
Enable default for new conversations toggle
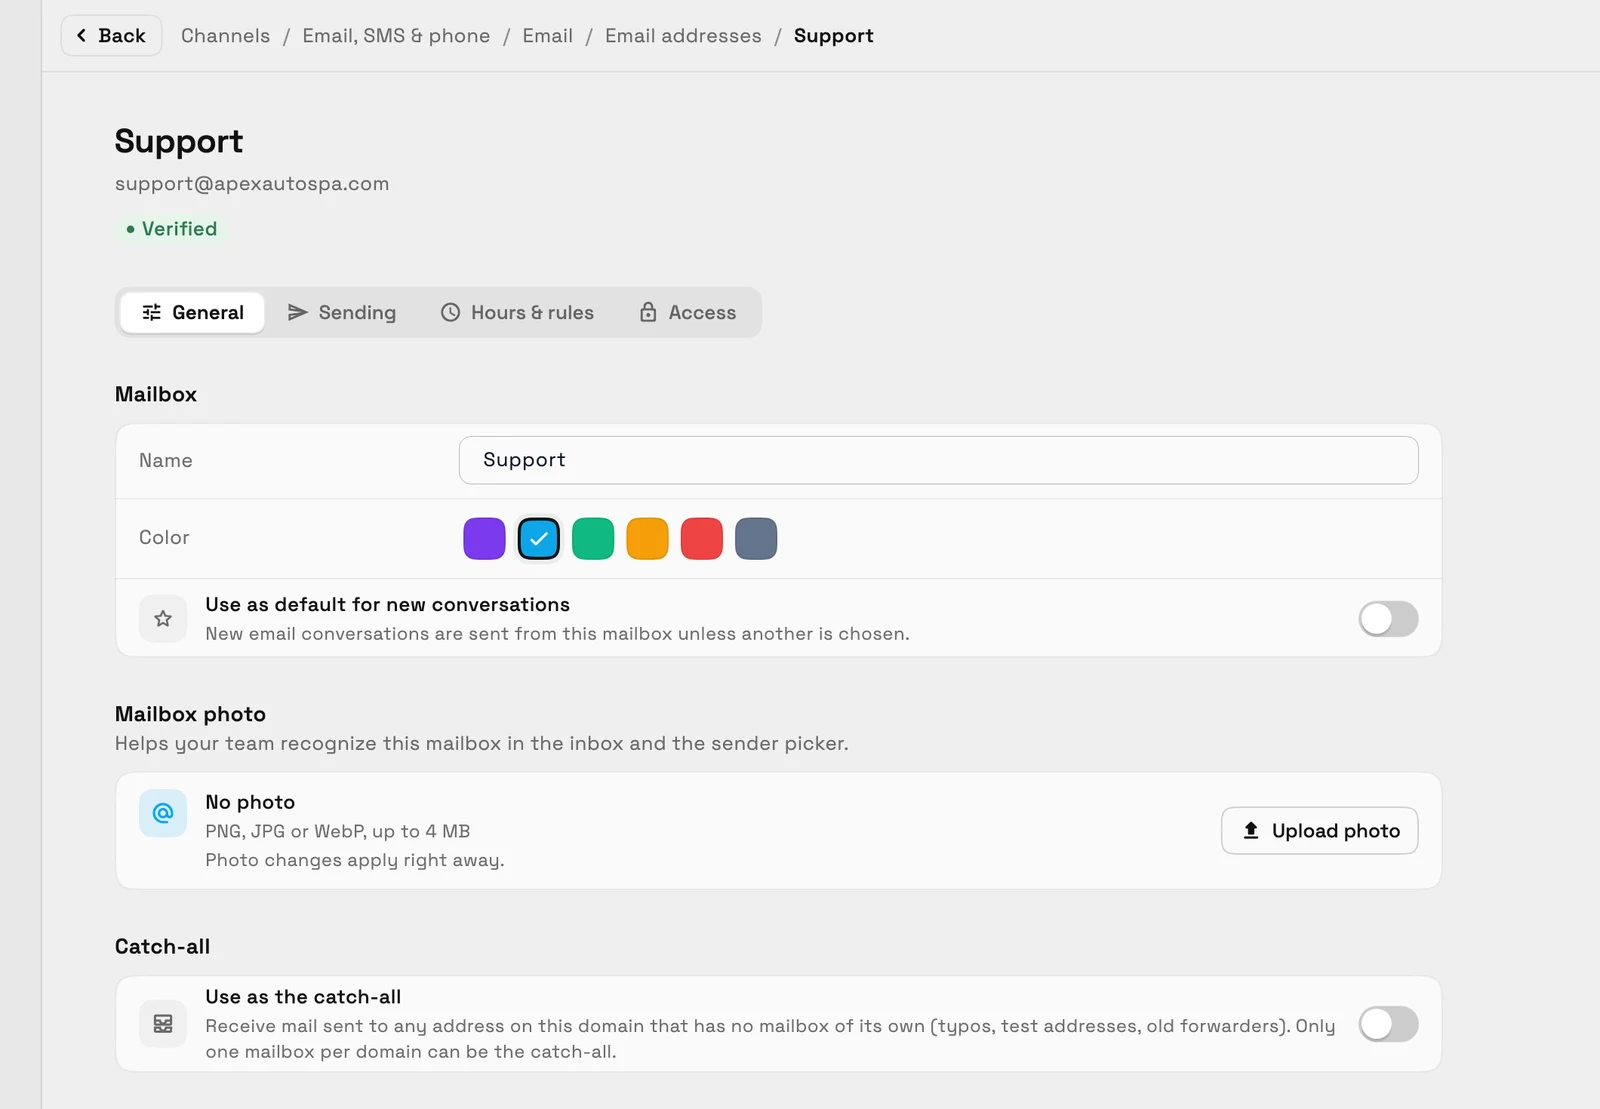point(1388,619)
